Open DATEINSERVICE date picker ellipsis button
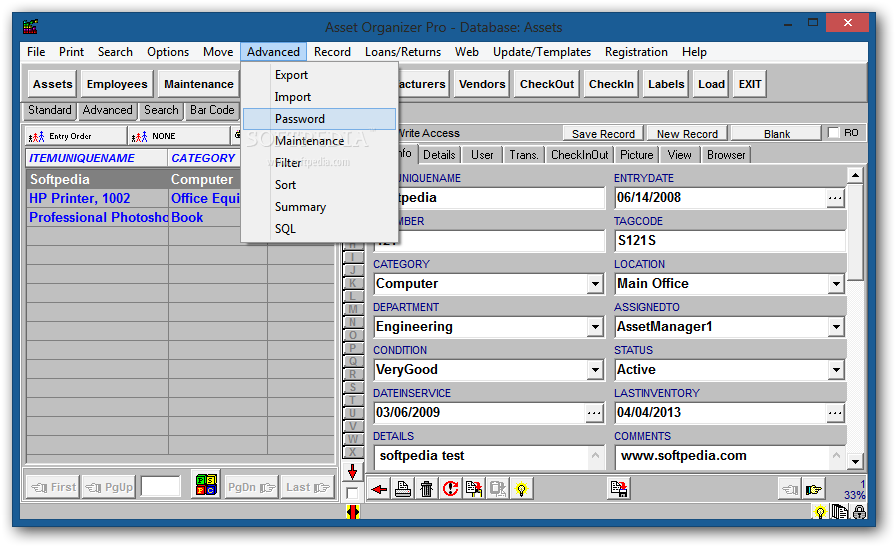Viewport: 896px width, 547px height. pyautogui.click(x=594, y=413)
